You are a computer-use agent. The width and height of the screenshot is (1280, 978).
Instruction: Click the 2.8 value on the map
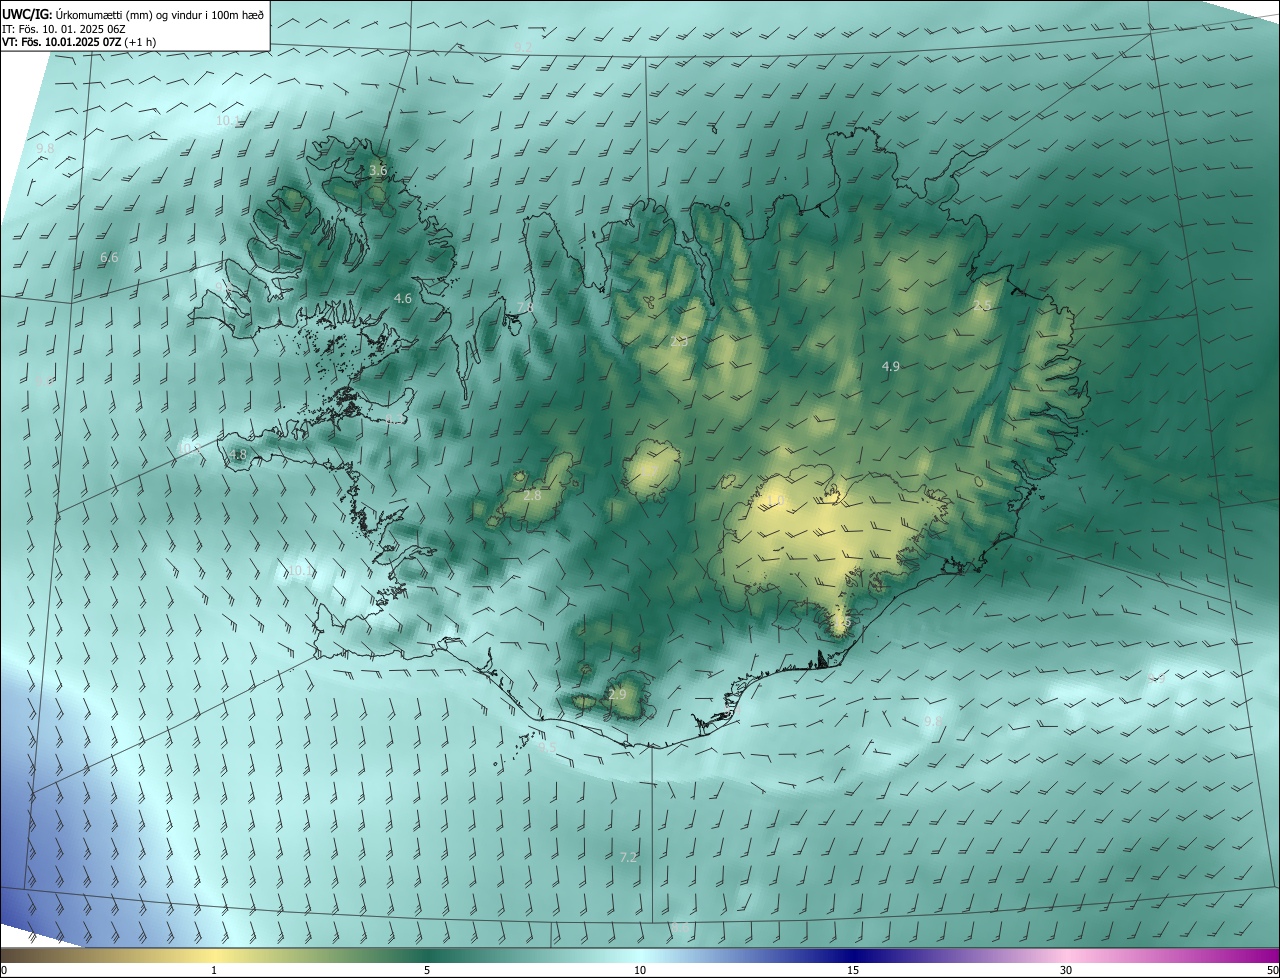(532, 496)
